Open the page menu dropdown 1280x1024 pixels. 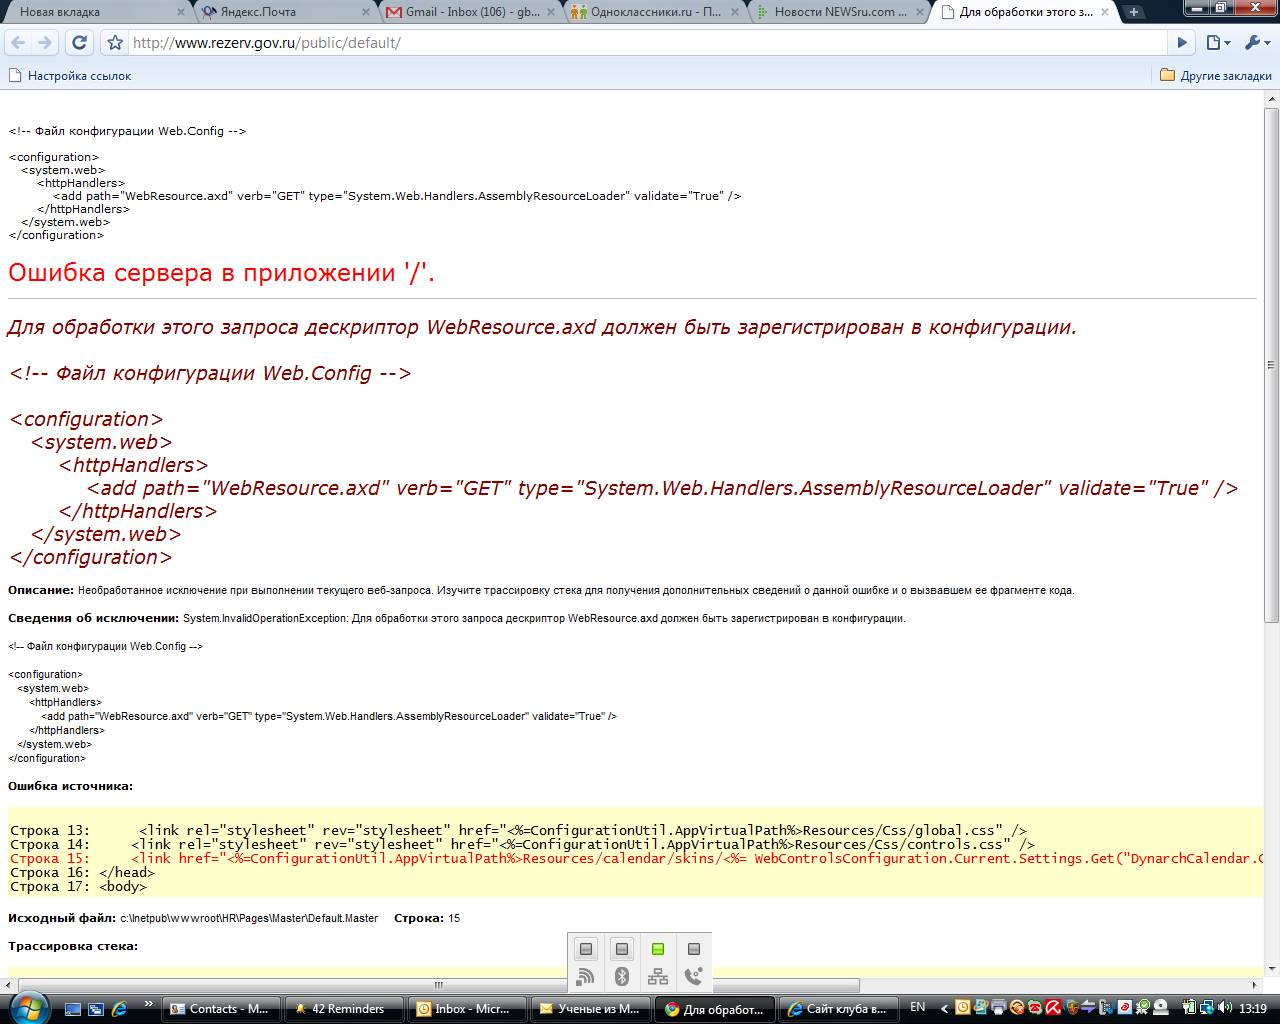point(1217,43)
